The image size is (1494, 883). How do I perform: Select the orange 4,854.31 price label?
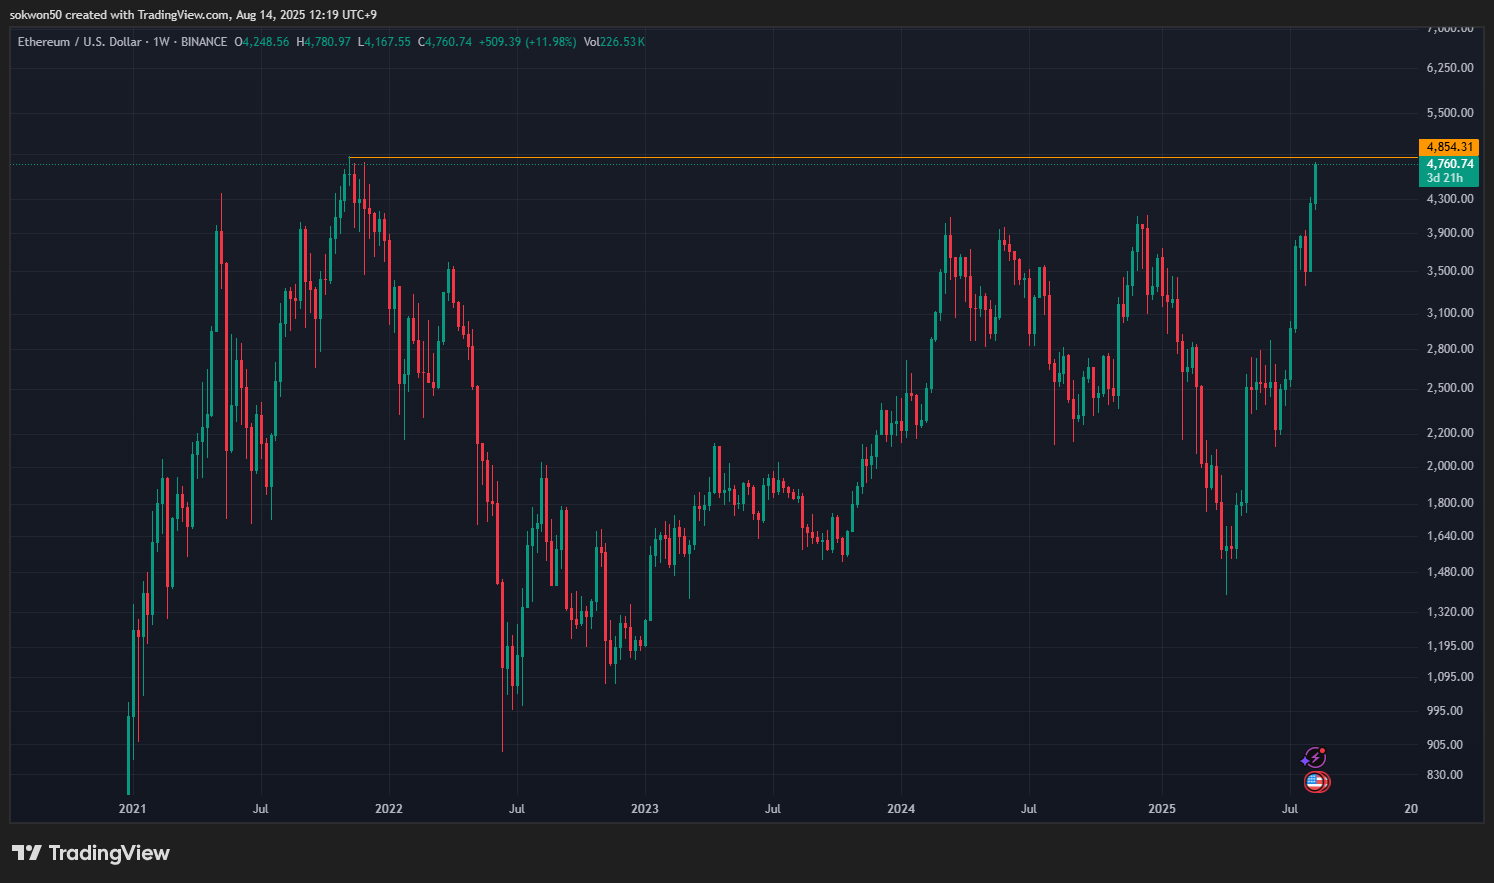click(x=1448, y=146)
